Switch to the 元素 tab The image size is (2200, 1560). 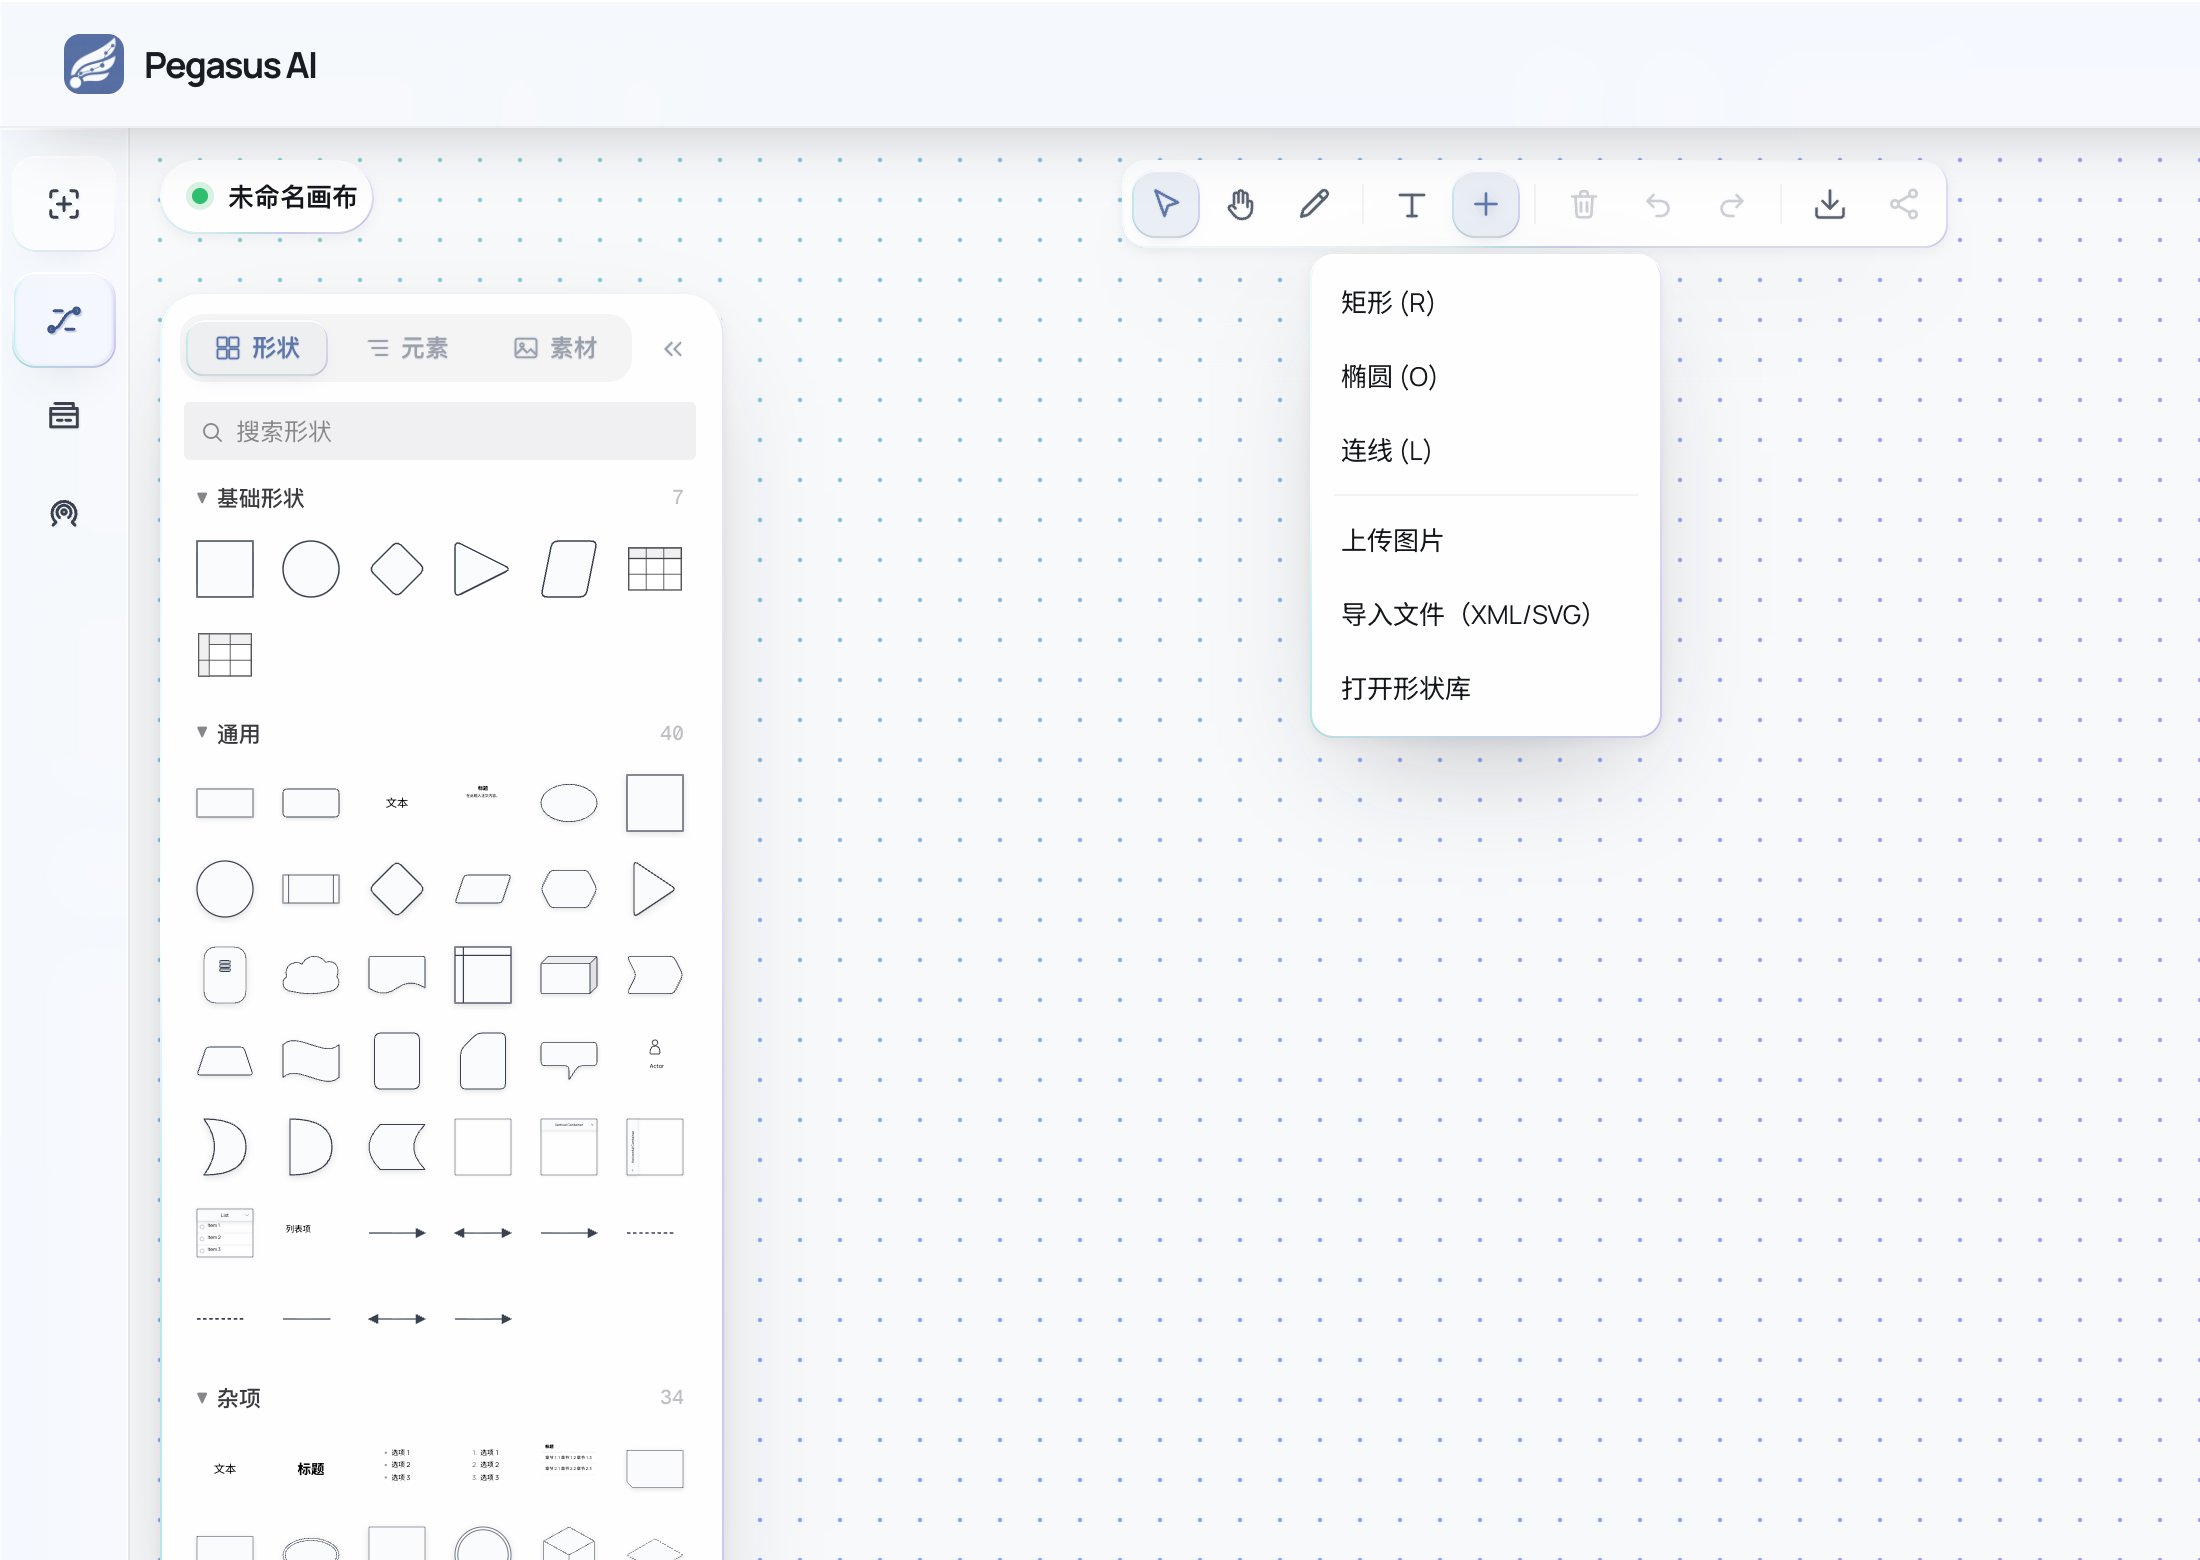(407, 348)
